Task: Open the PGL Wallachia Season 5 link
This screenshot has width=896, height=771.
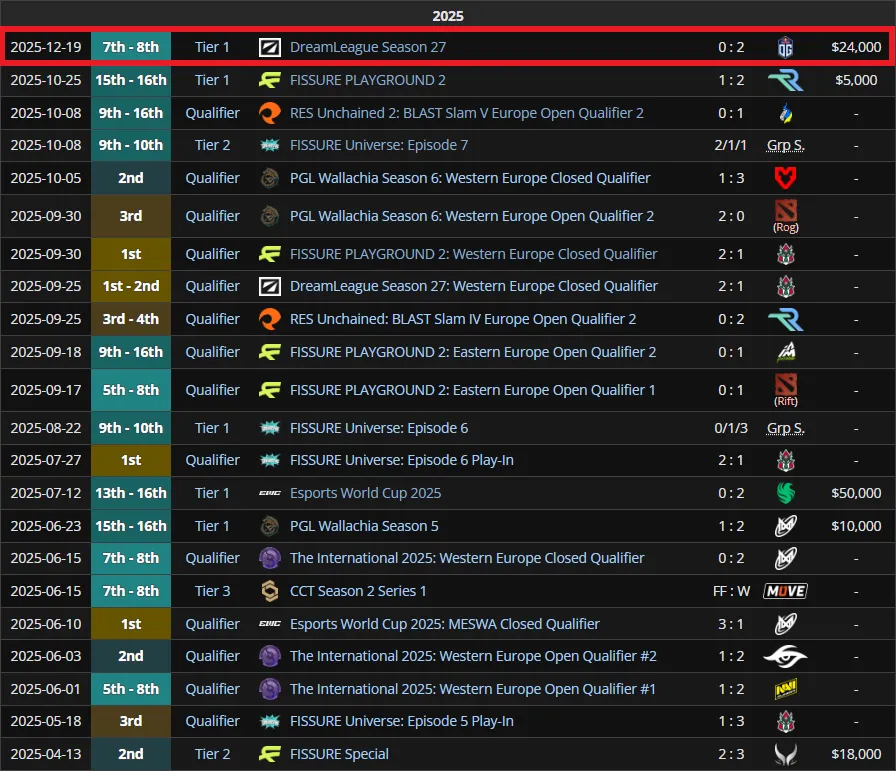Action: 364,526
